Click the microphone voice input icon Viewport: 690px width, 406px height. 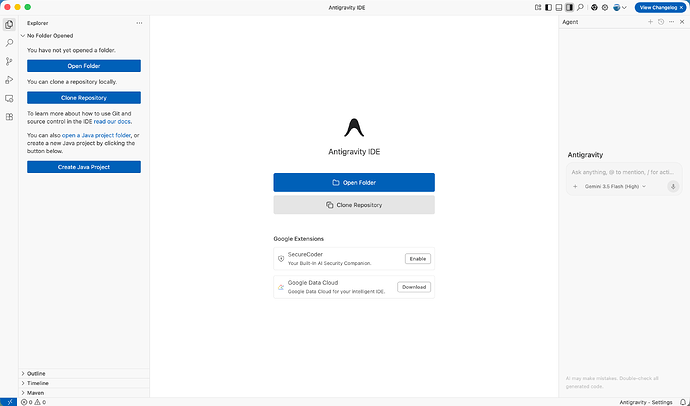(673, 187)
